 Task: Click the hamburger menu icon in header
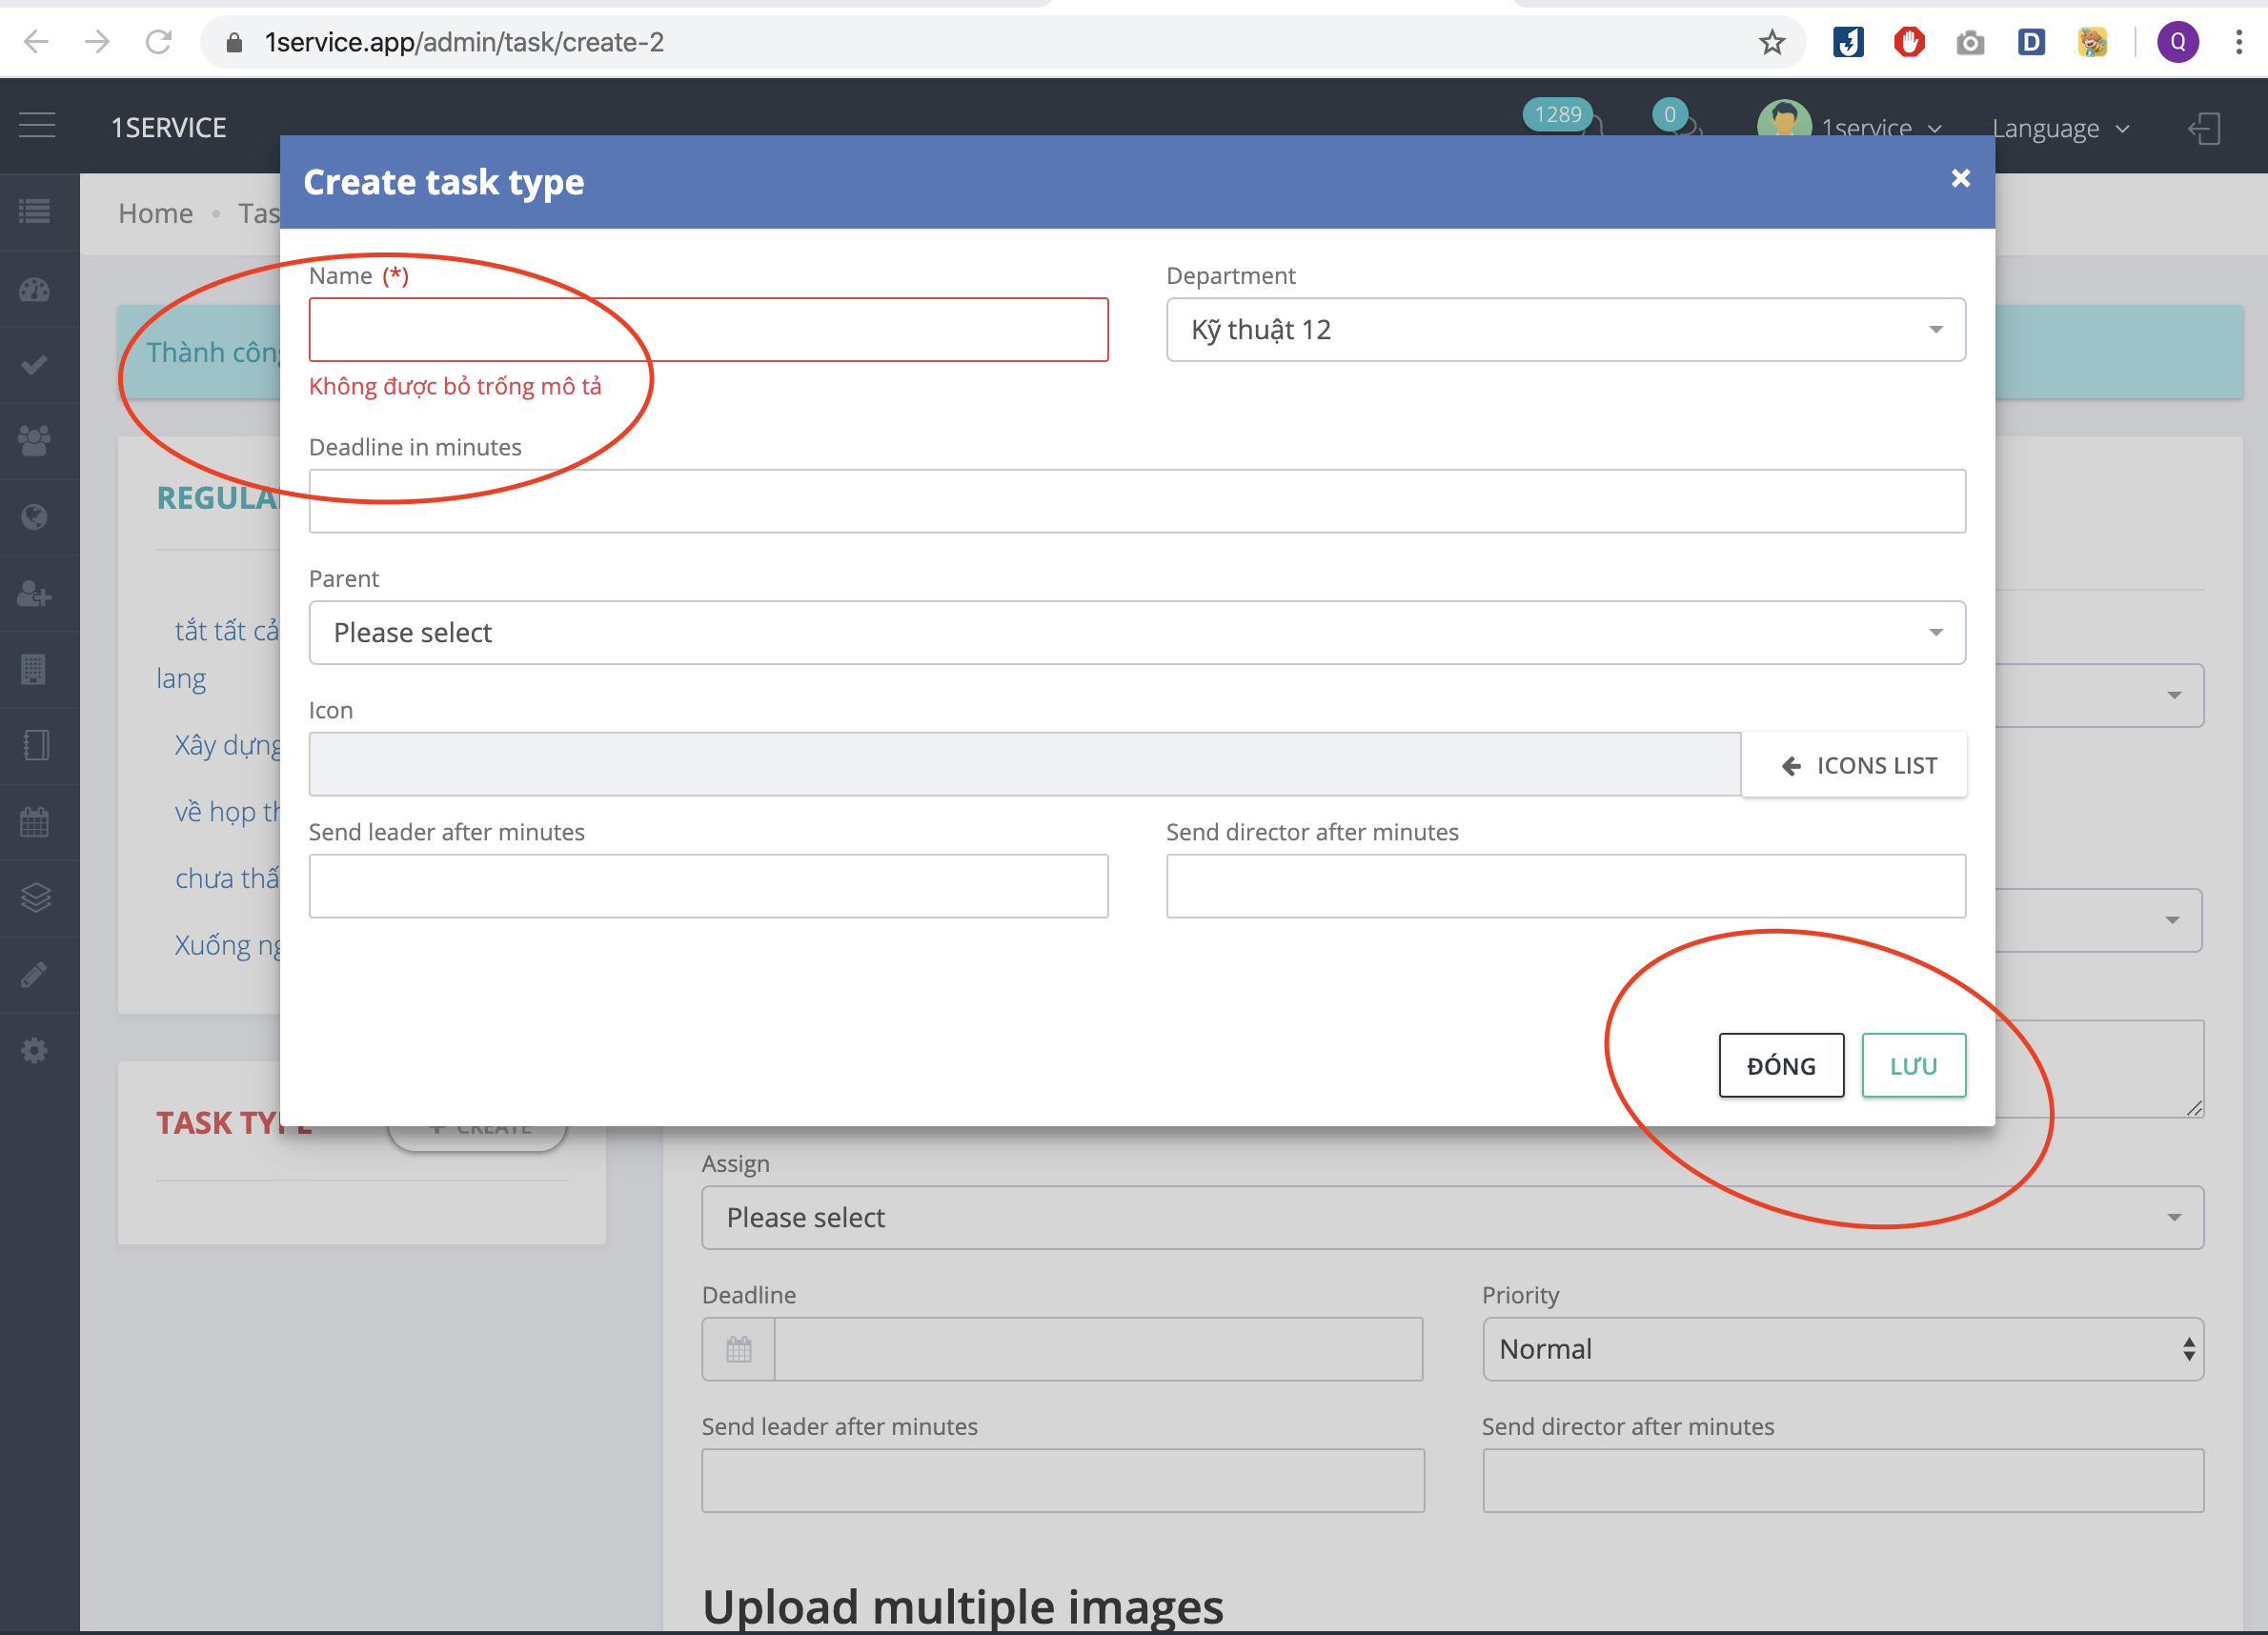coord(37,126)
